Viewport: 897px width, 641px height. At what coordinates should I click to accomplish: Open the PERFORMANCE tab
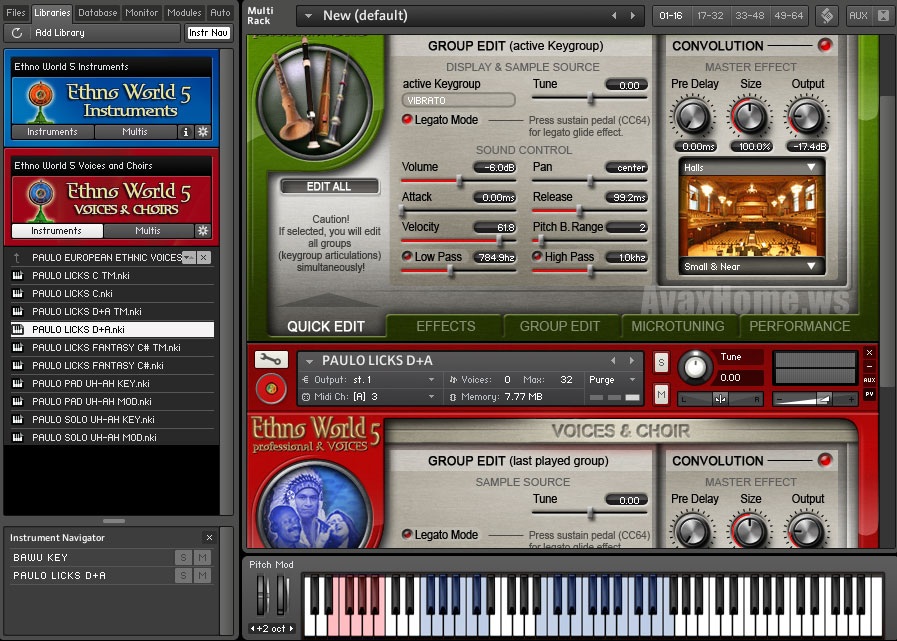coord(799,326)
